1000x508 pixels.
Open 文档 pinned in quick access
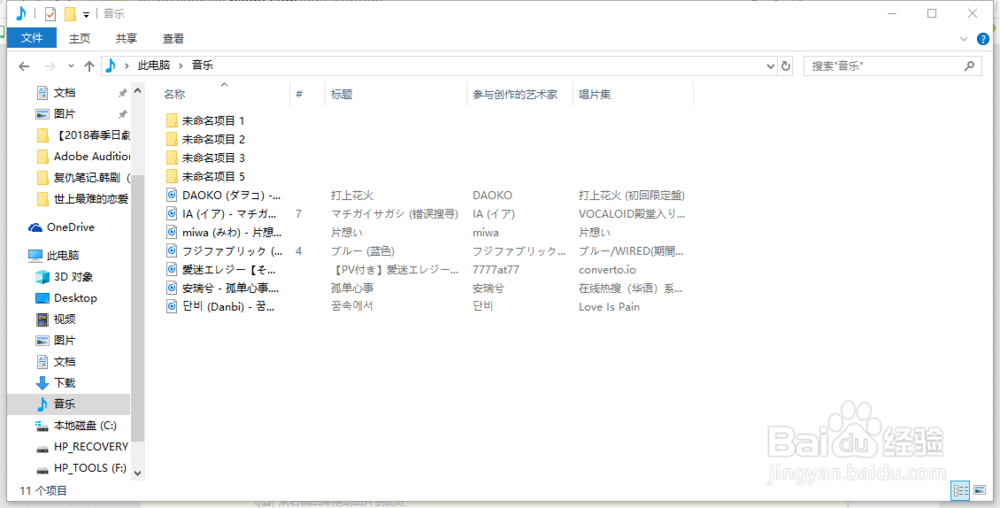click(x=64, y=93)
